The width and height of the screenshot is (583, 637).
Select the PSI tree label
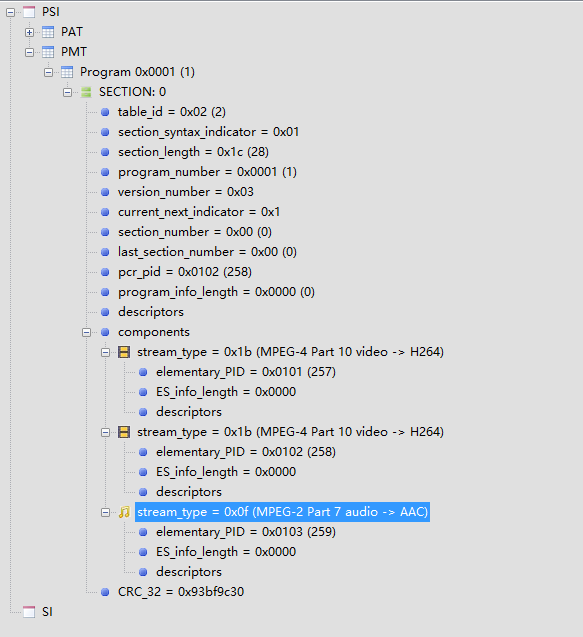pyautogui.click(x=51, y=12)
